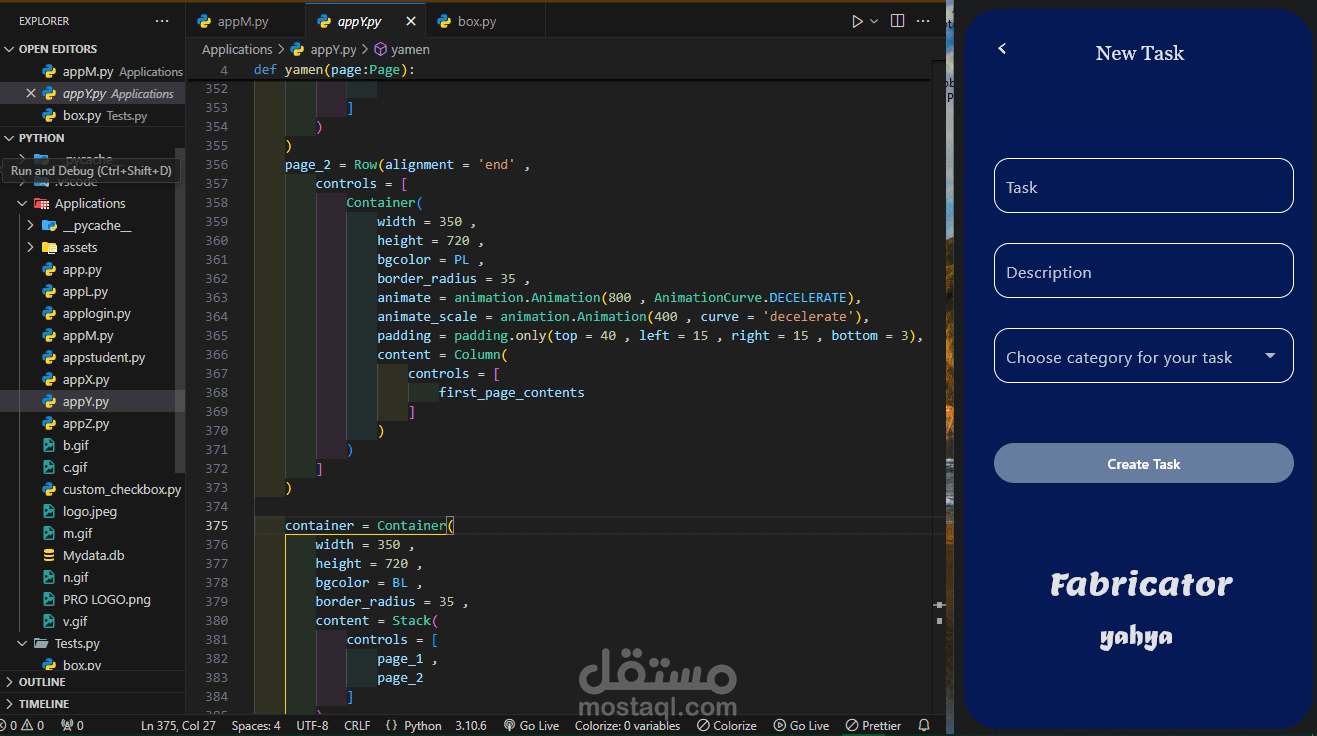Change end of line sequence CRLF
This screenshot has width=1317, height=736.
(x=357, y=726)
